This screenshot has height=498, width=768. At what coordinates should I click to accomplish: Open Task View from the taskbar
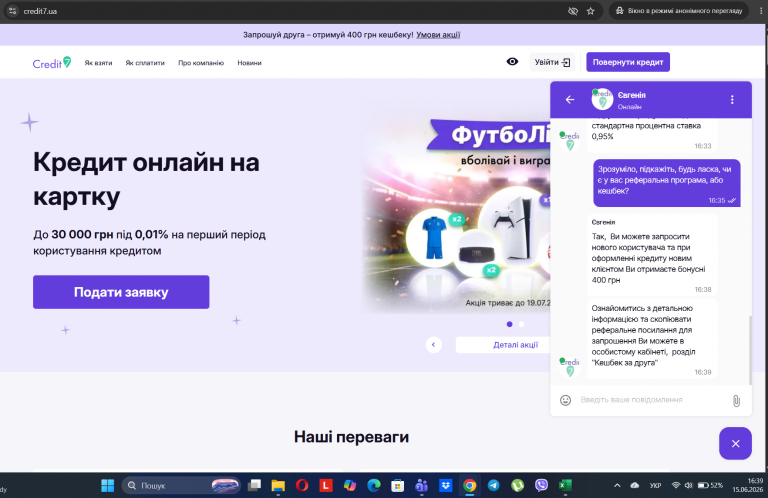[254, 485]
